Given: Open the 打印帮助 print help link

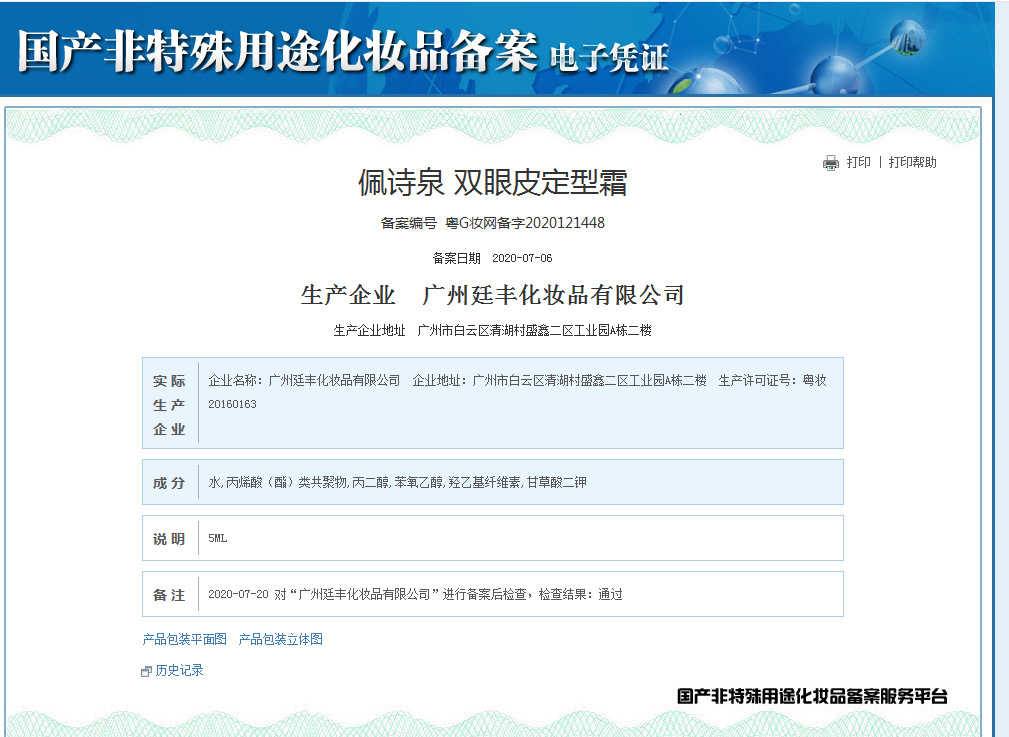Looking at the screenshot, I should tap(912, 163).
